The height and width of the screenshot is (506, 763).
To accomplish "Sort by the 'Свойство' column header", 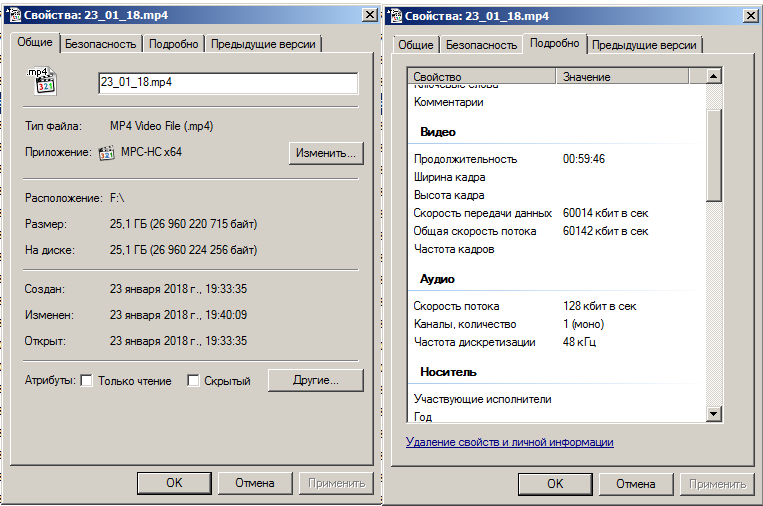I will pyautogui.click(x=481, y=77).
